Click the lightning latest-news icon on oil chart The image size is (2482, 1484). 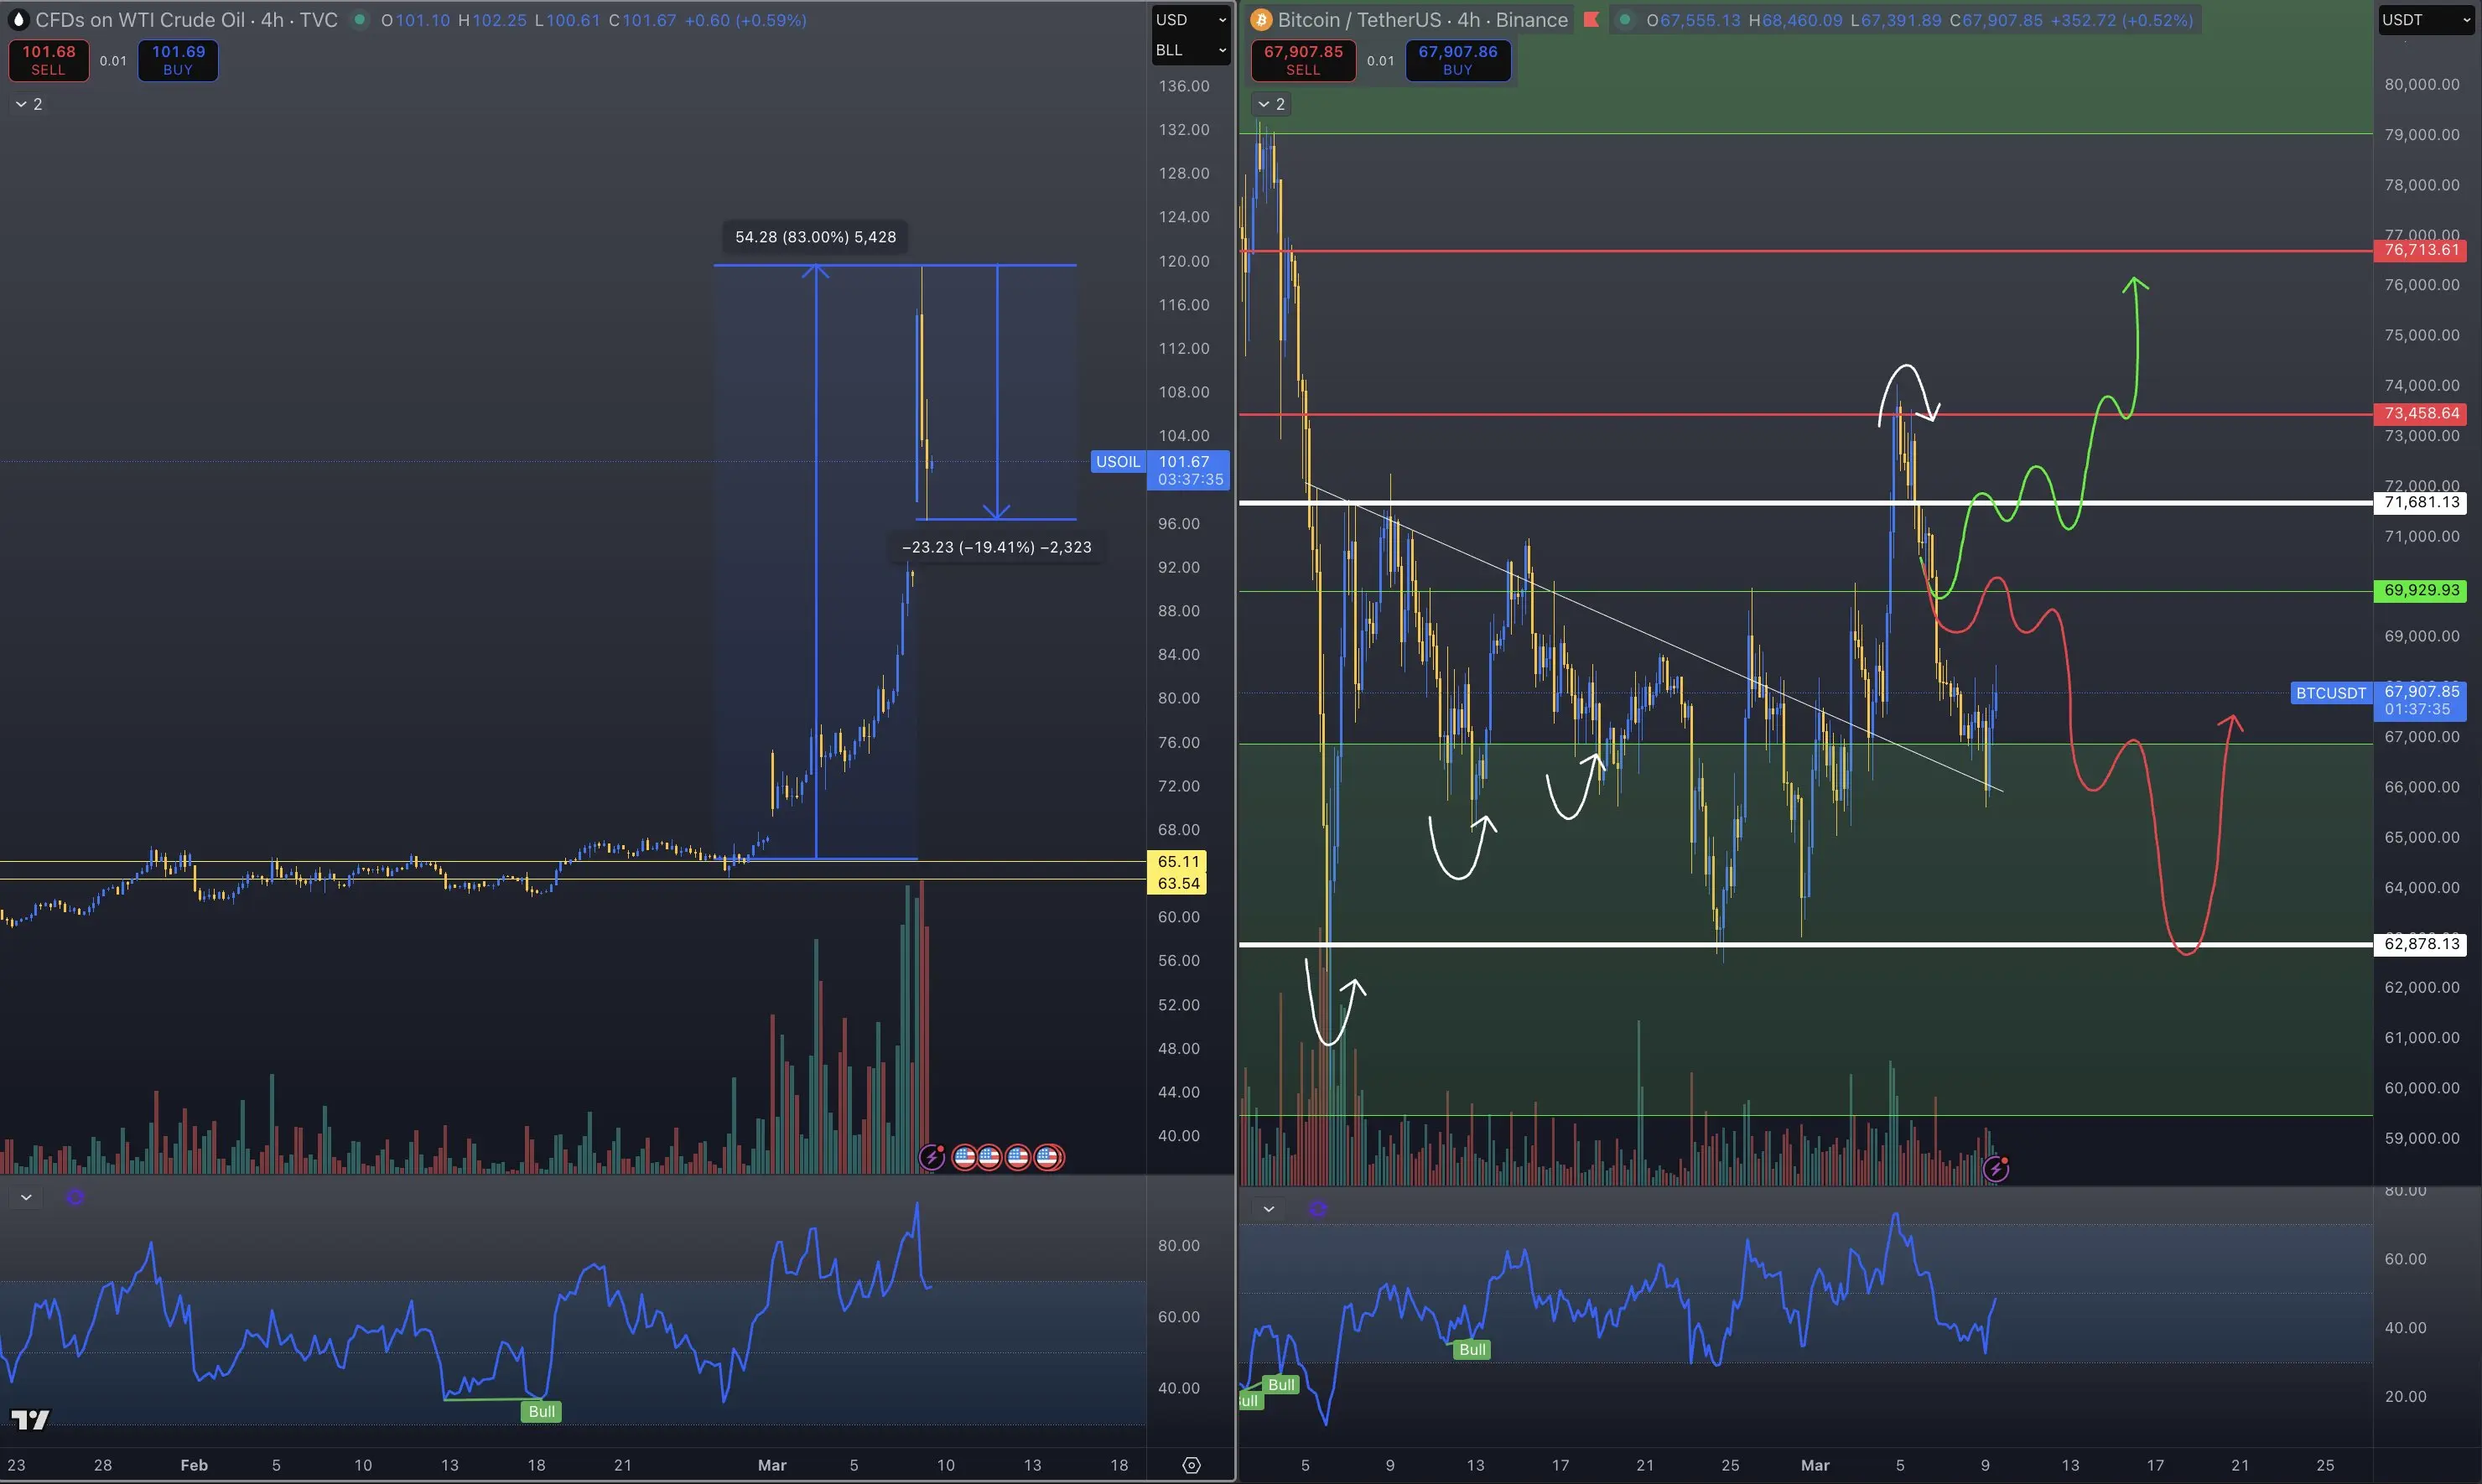tap(932, 1157)
